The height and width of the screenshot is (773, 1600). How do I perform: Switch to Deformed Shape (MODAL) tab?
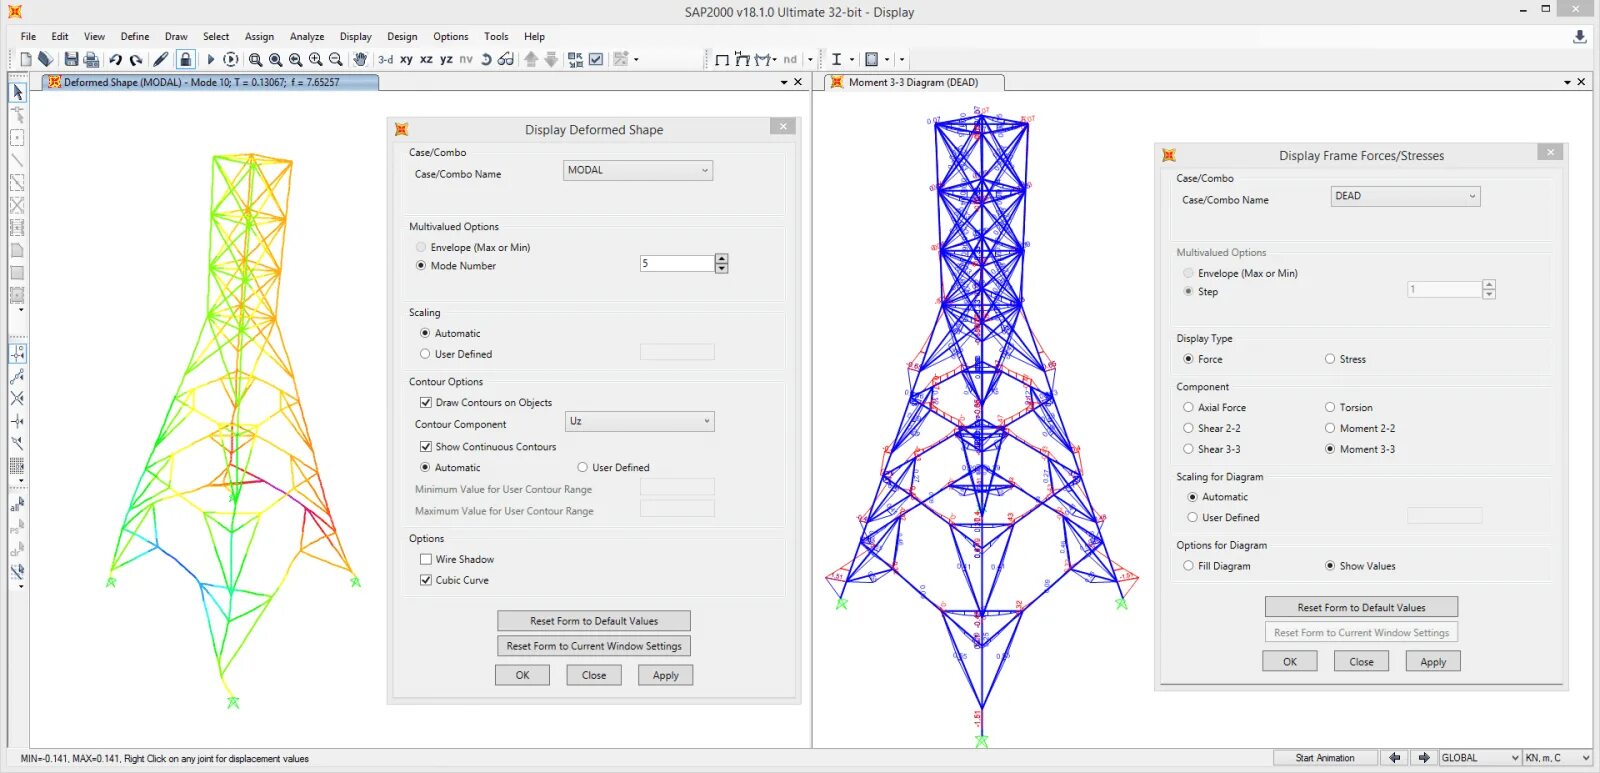click(209, 82)
